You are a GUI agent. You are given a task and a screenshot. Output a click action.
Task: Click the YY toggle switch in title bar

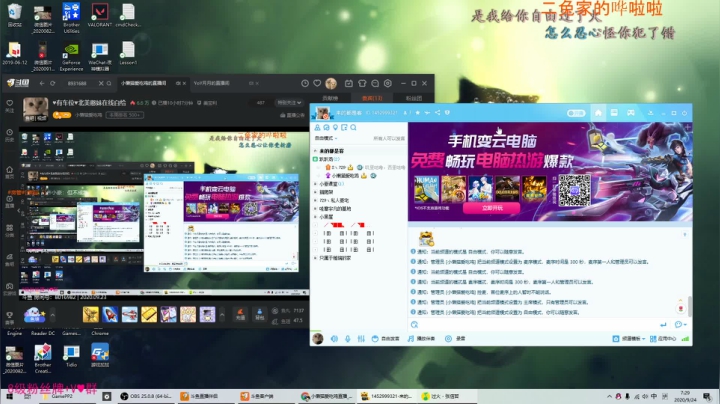[x=576, y=113]
